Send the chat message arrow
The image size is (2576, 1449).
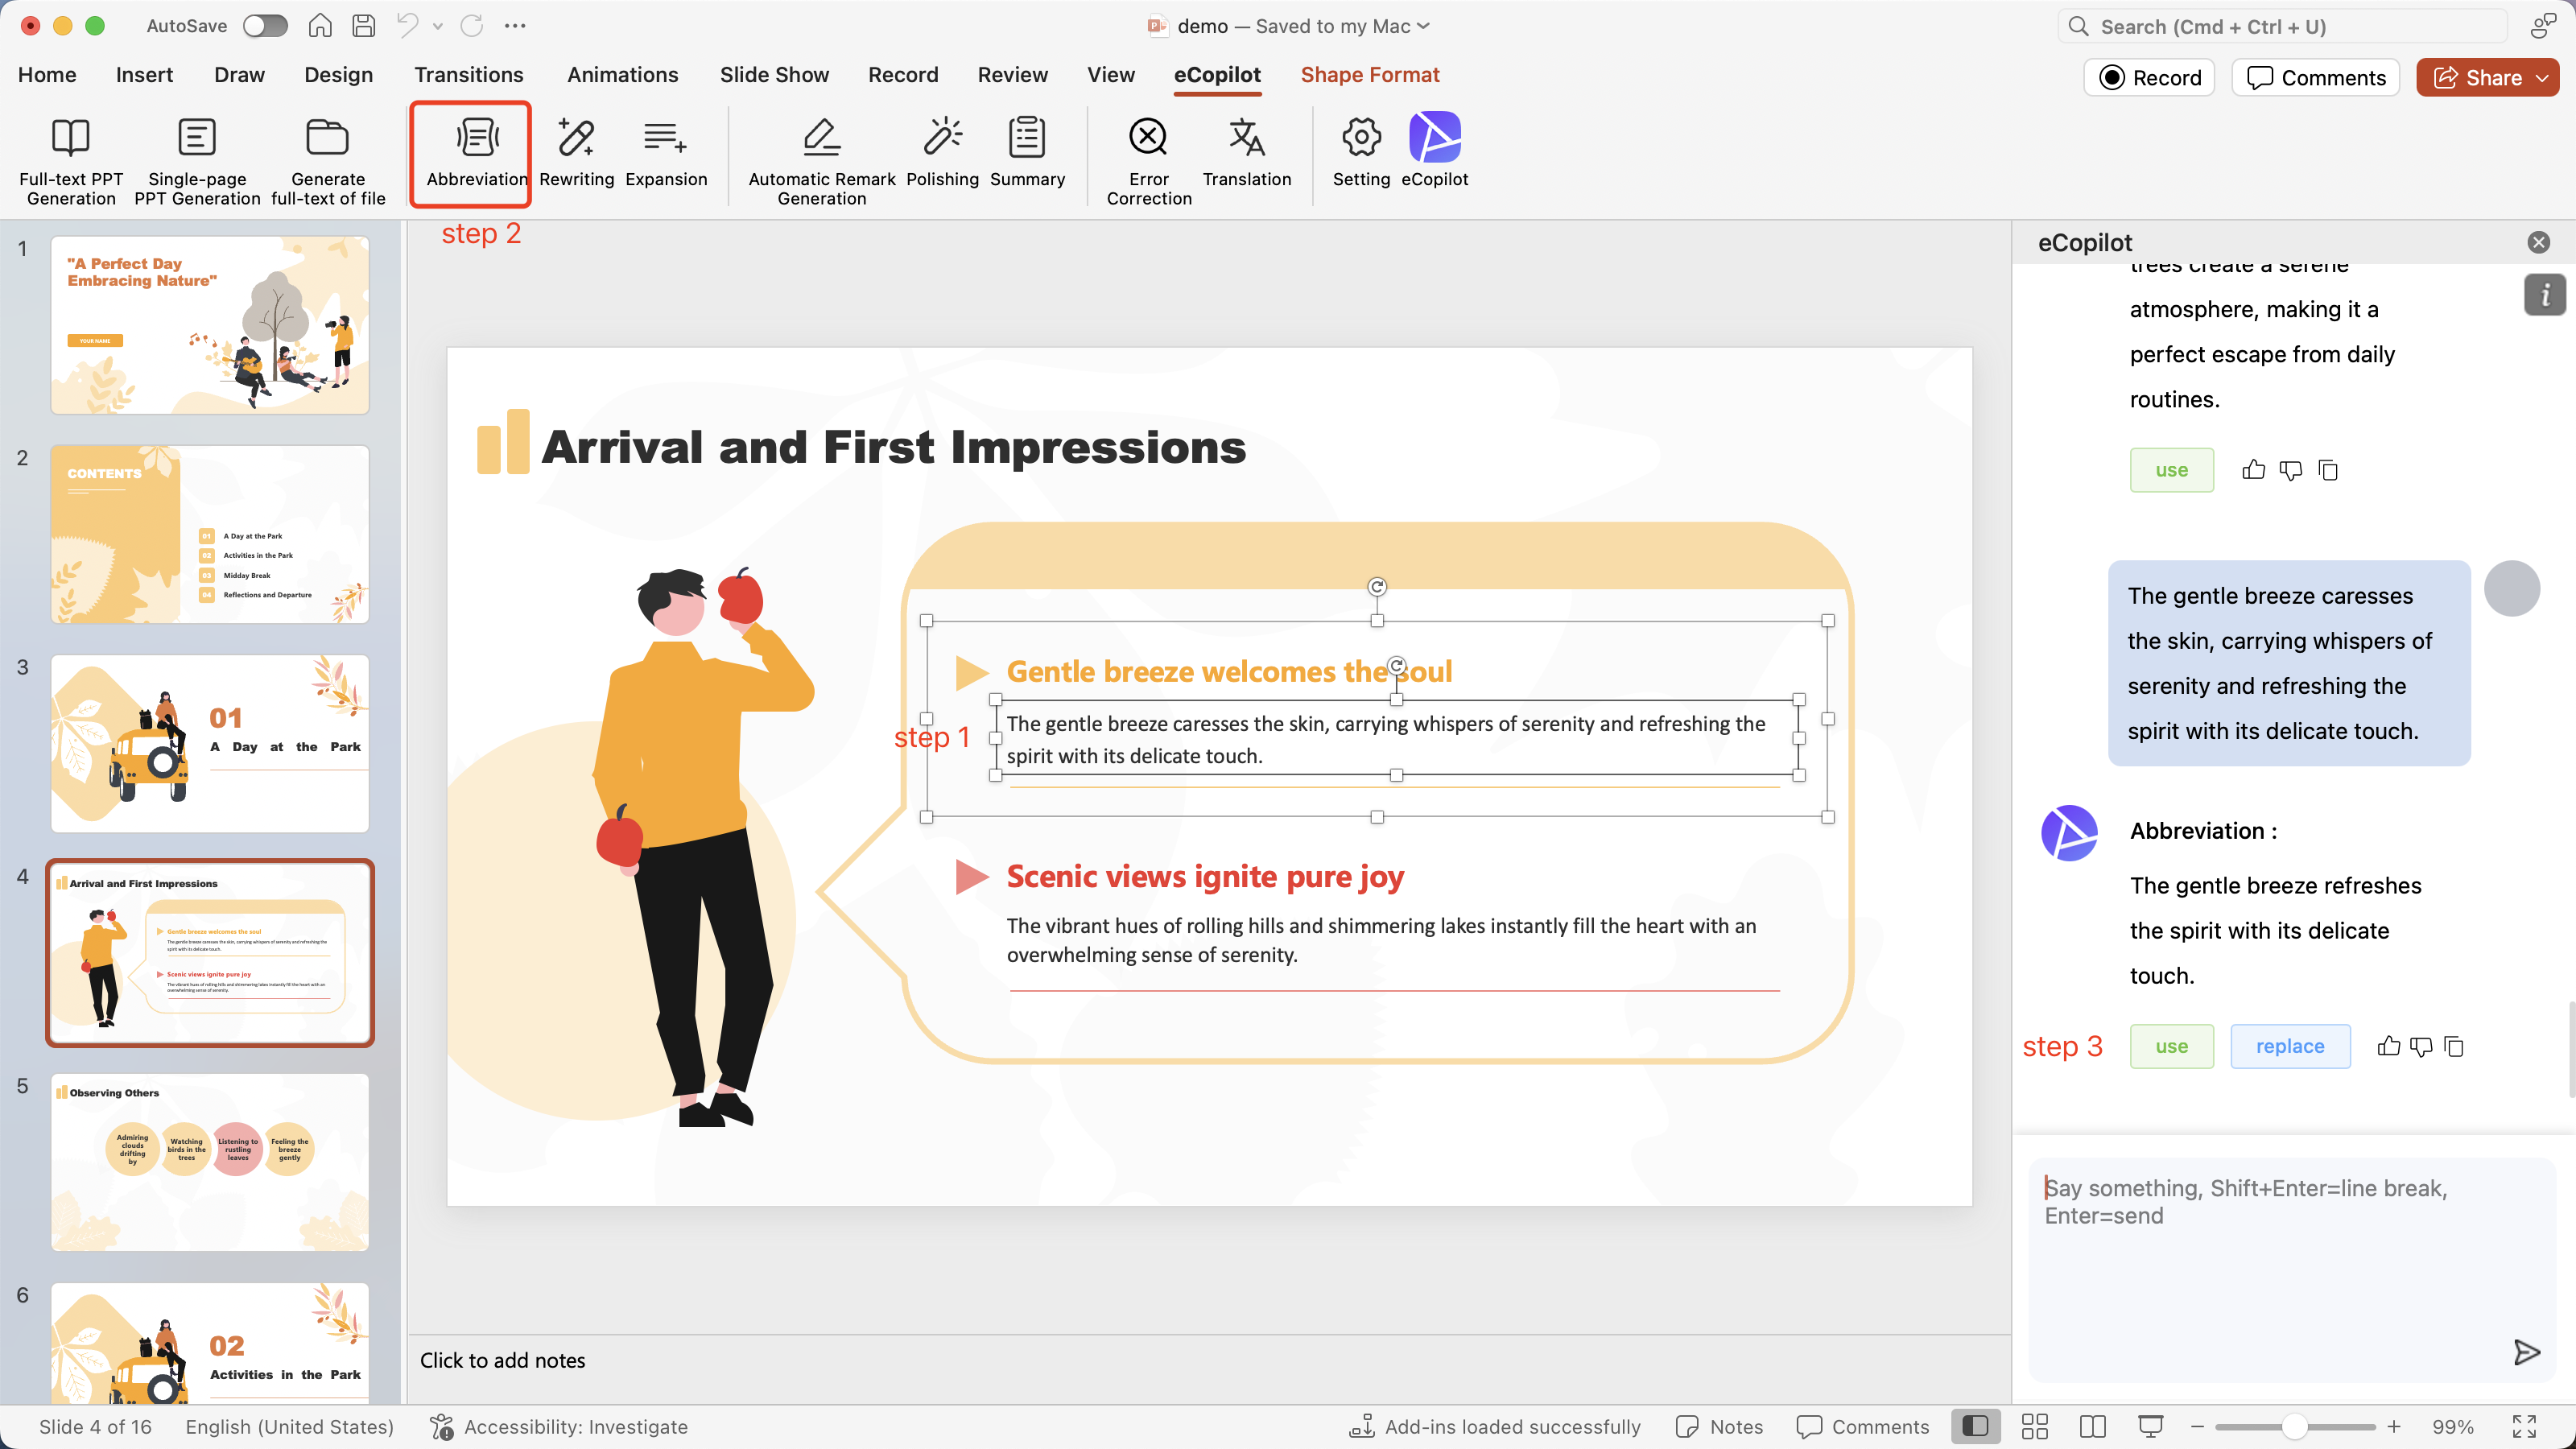click(x=2526, y=1352)
